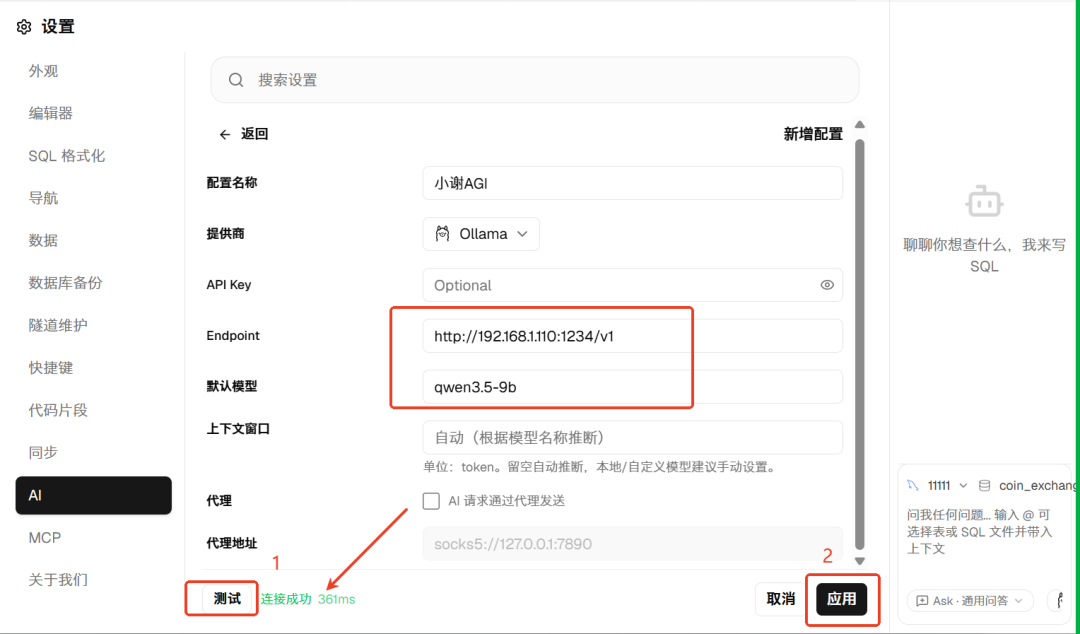Click the Endpoint input field
The height and width of the screenshot is (634, 1080).
pos(632,336)
